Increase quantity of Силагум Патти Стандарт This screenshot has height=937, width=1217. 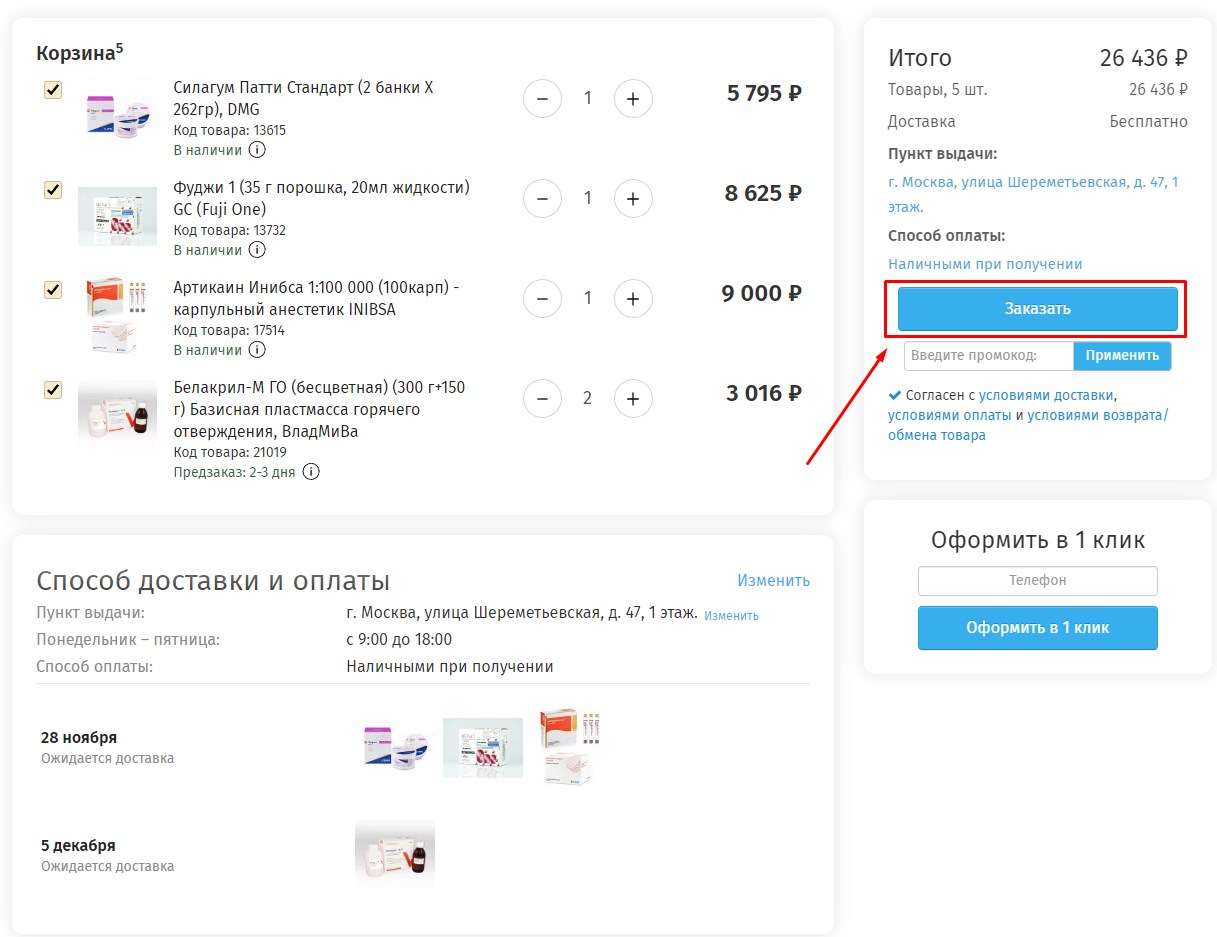pyautogui.click(x=632, y=98)
